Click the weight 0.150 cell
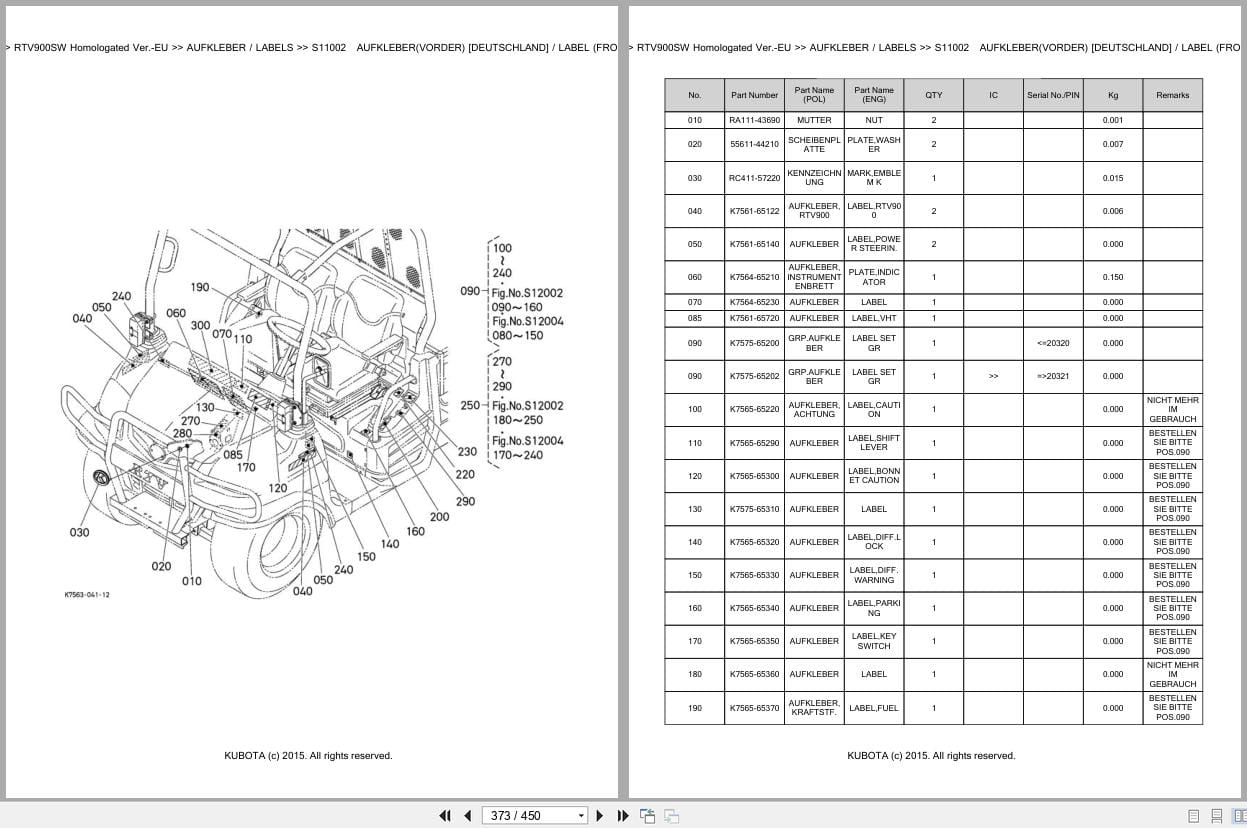 (x=1113, y=277)
